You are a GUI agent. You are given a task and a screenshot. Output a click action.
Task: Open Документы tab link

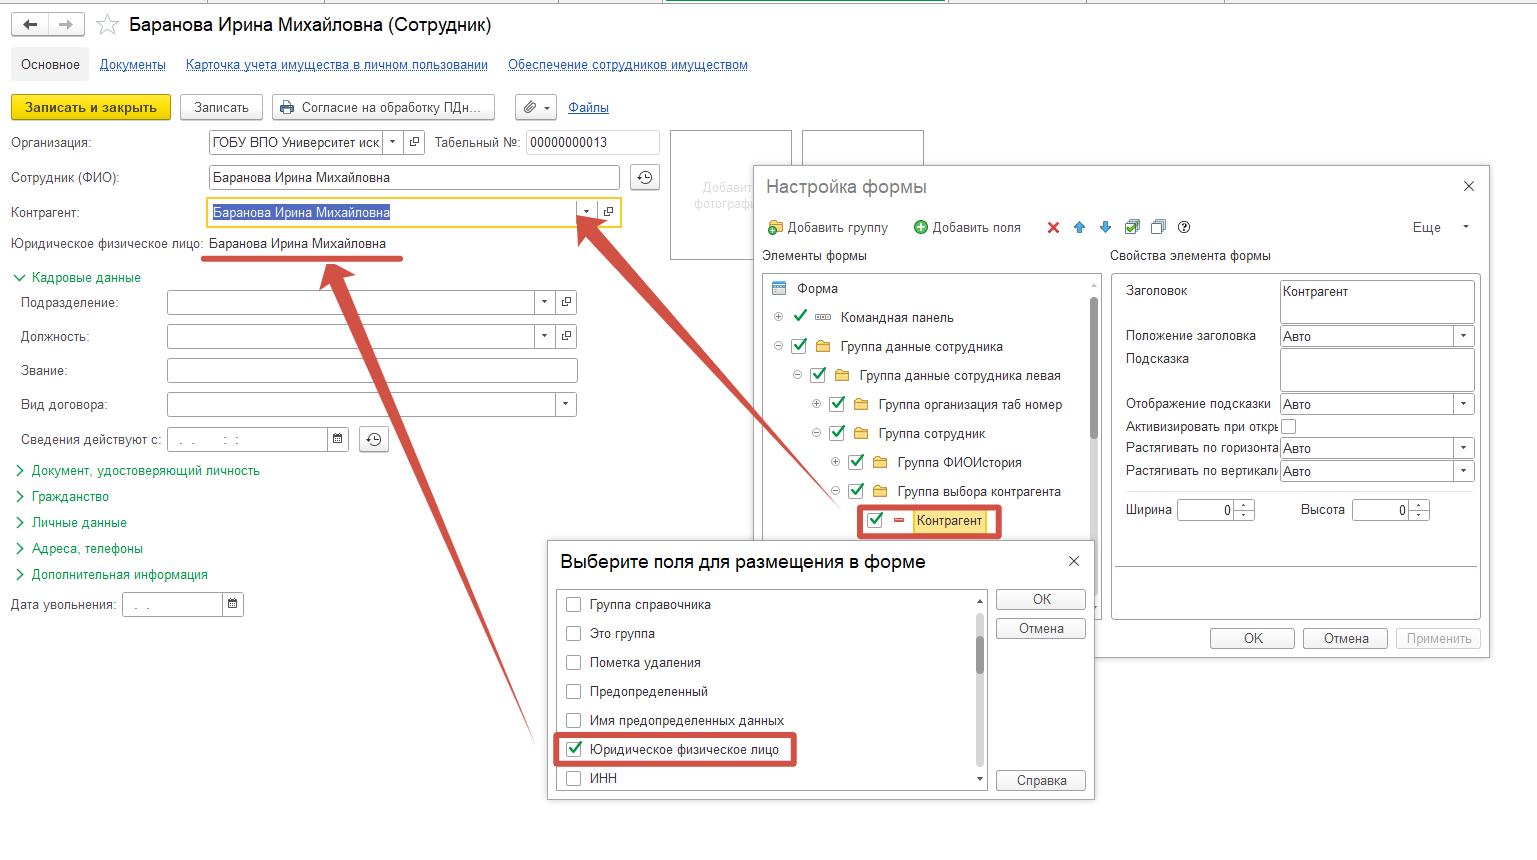click(x=133, y=65)
